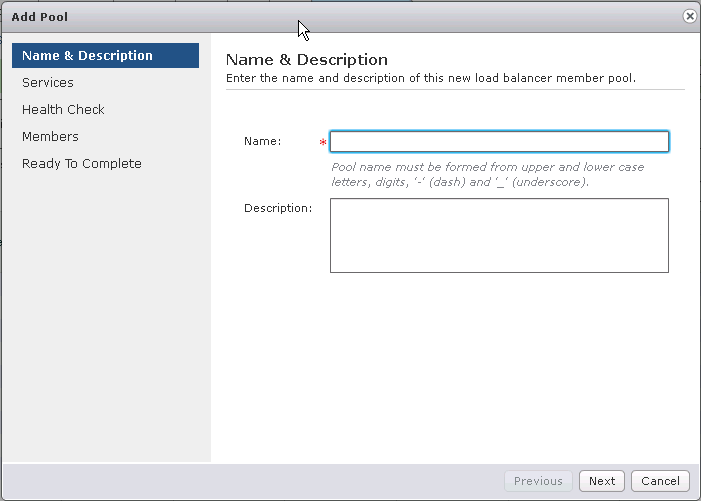Click Next to continue the wizard
This screenshot has width=701, height=501.
602,481
